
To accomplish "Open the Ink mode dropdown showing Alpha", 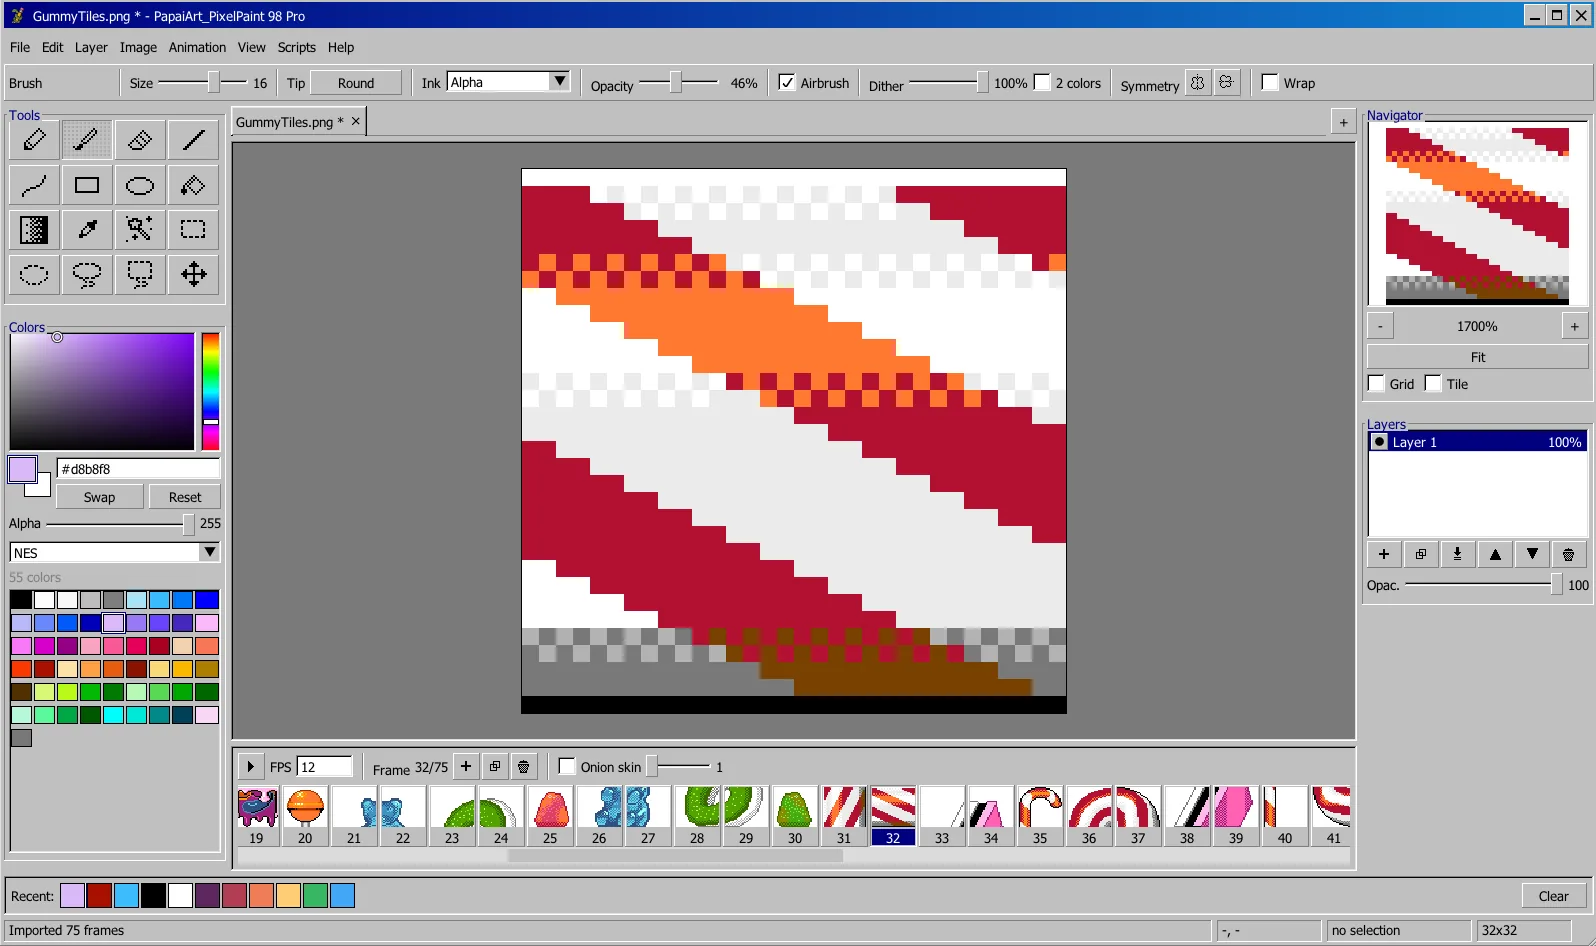I will tap(508, 82).
